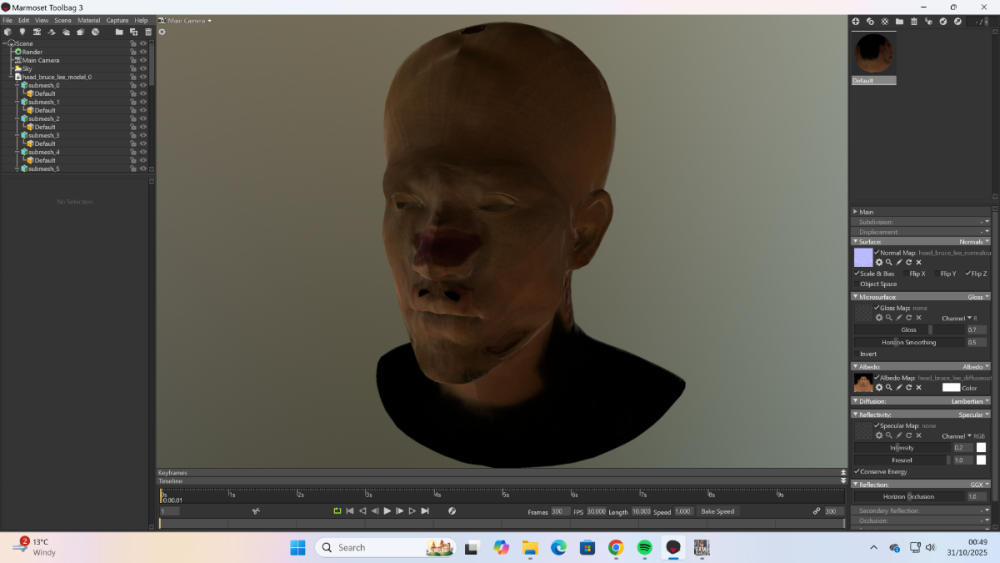Open the View menu

41,20
